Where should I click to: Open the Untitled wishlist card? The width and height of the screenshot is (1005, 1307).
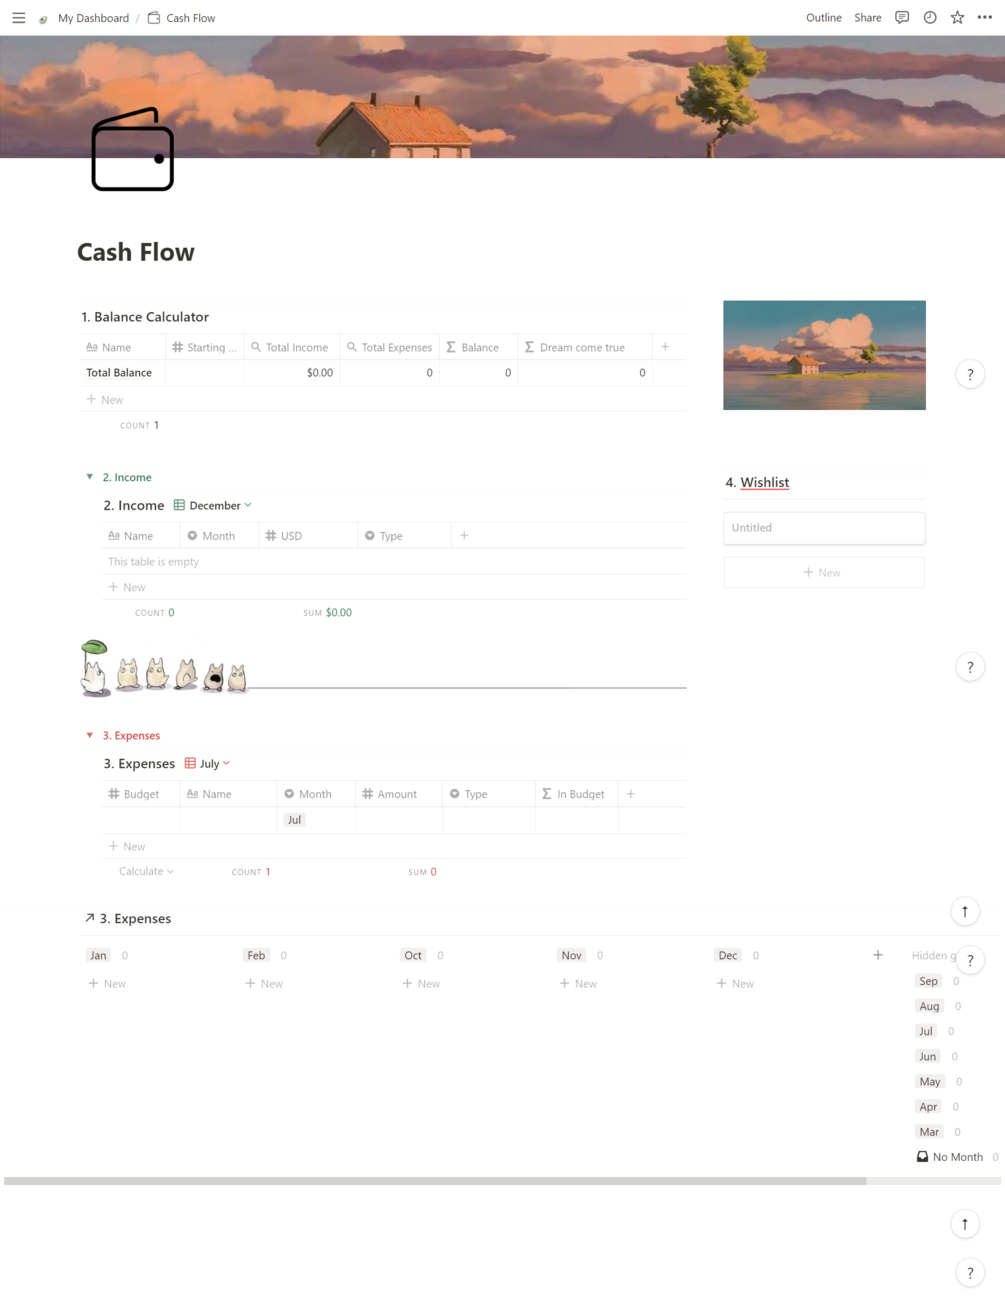824,528
